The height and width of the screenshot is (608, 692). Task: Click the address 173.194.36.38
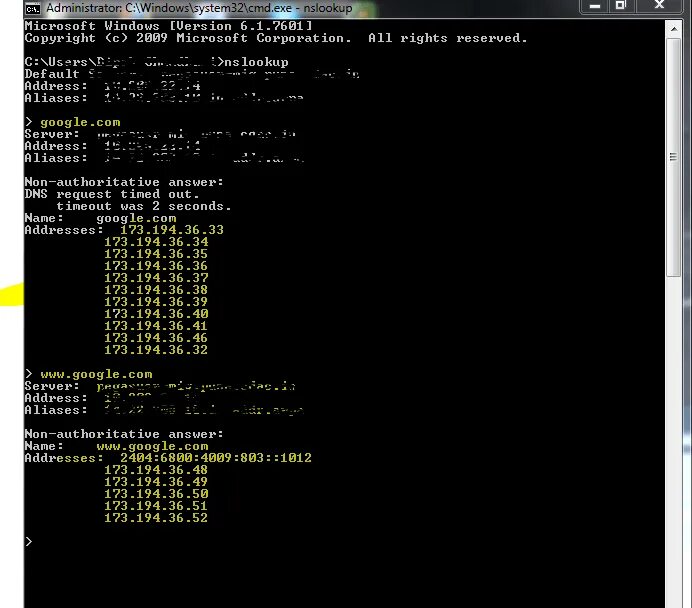[156, 290]
